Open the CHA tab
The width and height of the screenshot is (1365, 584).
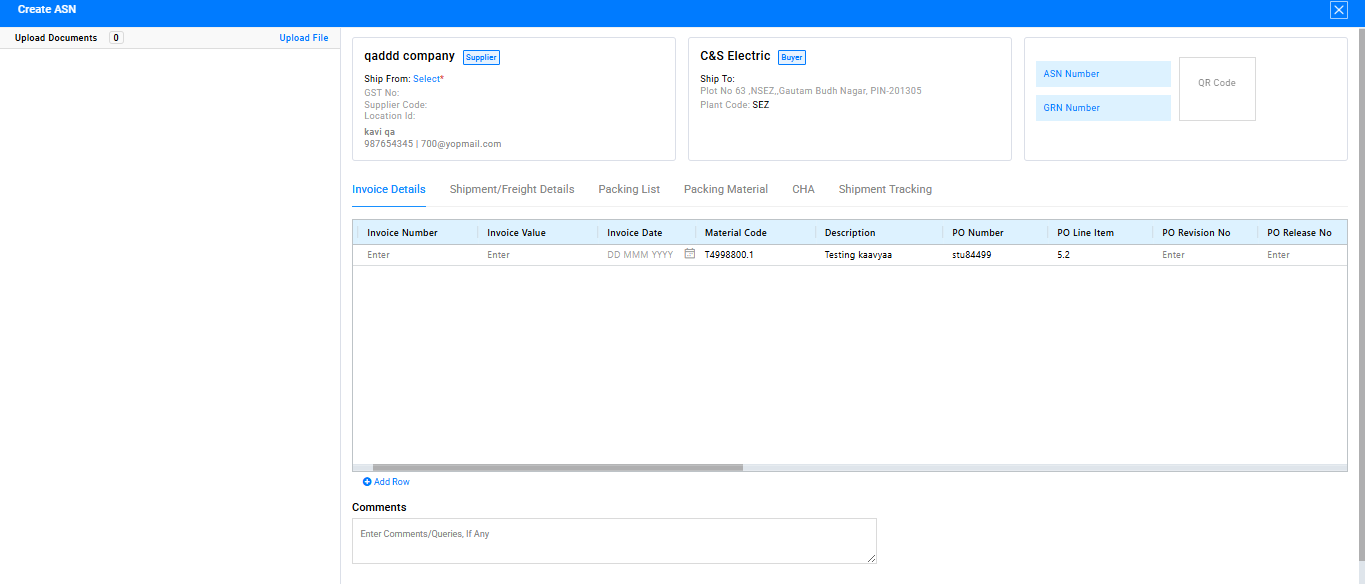(803, 189)
